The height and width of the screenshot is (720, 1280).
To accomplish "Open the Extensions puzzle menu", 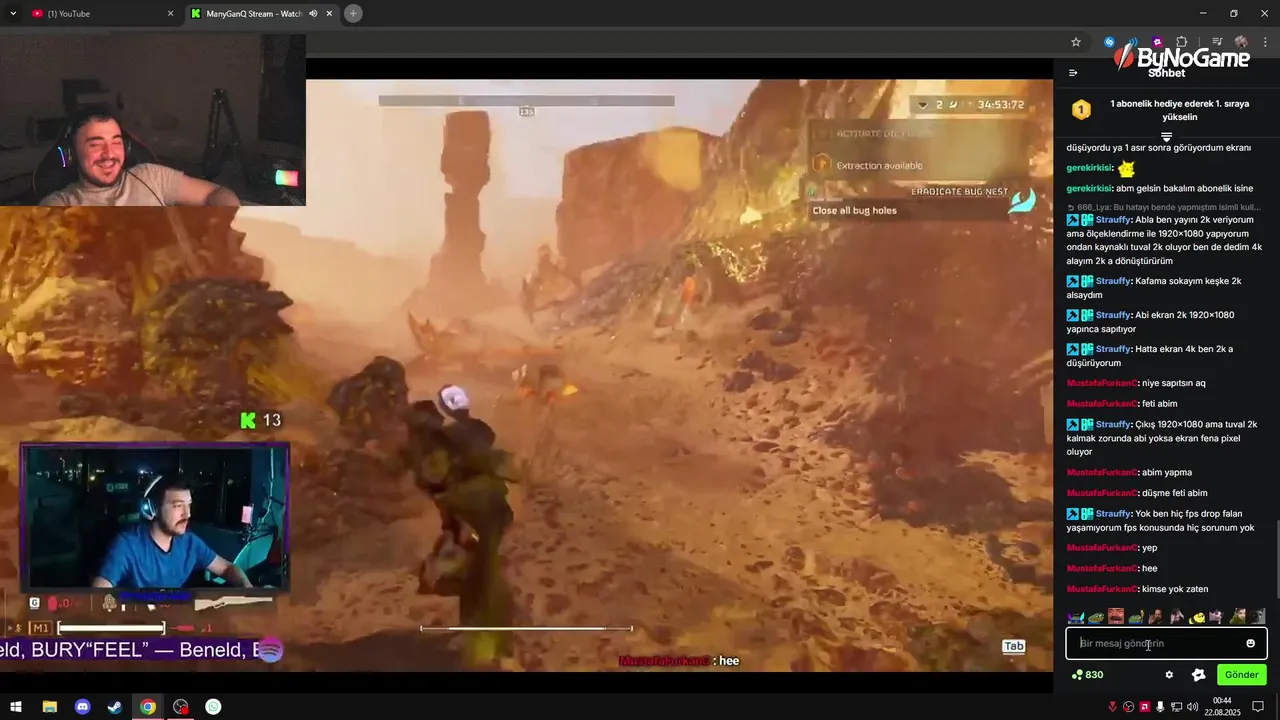I will pos(1181,42).
